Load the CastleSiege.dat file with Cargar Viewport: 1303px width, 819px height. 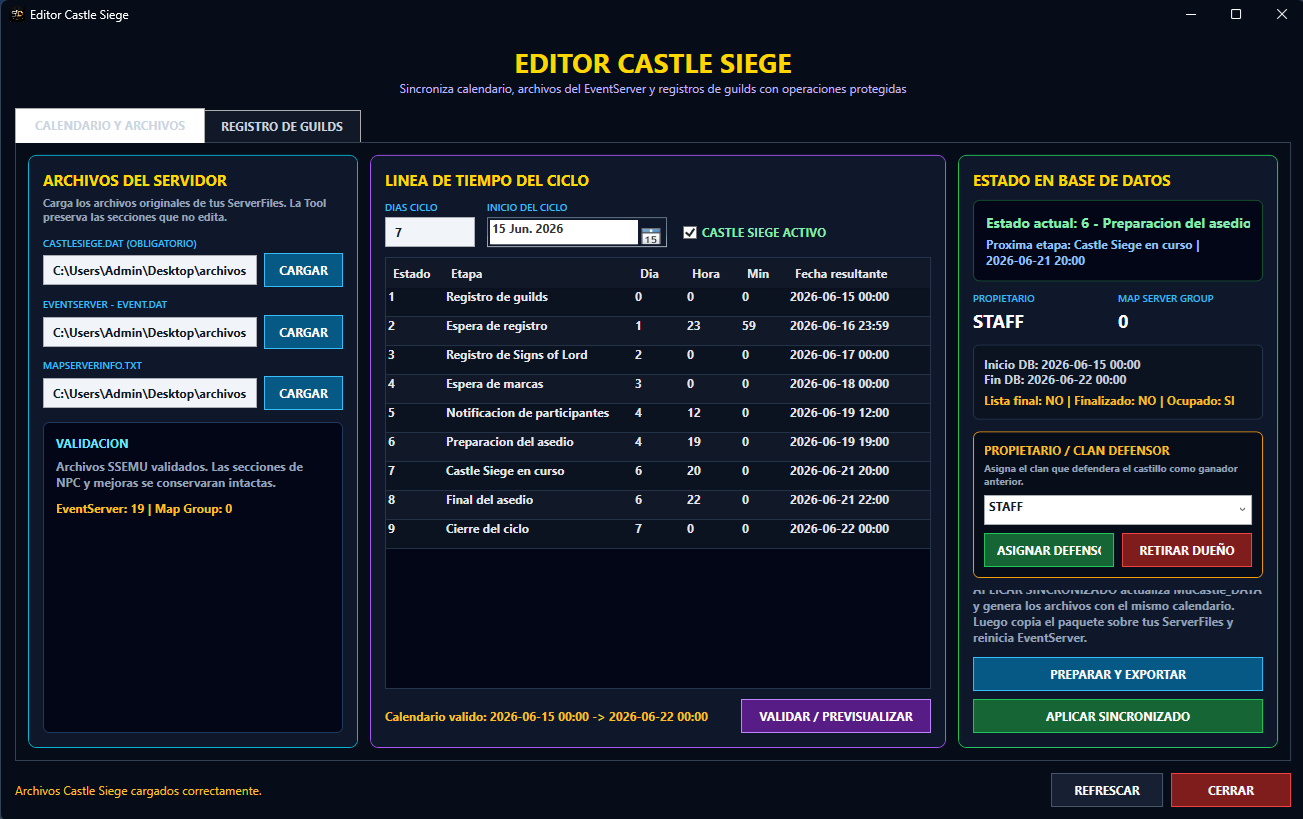pyautogui.click(x=303, y=270)
